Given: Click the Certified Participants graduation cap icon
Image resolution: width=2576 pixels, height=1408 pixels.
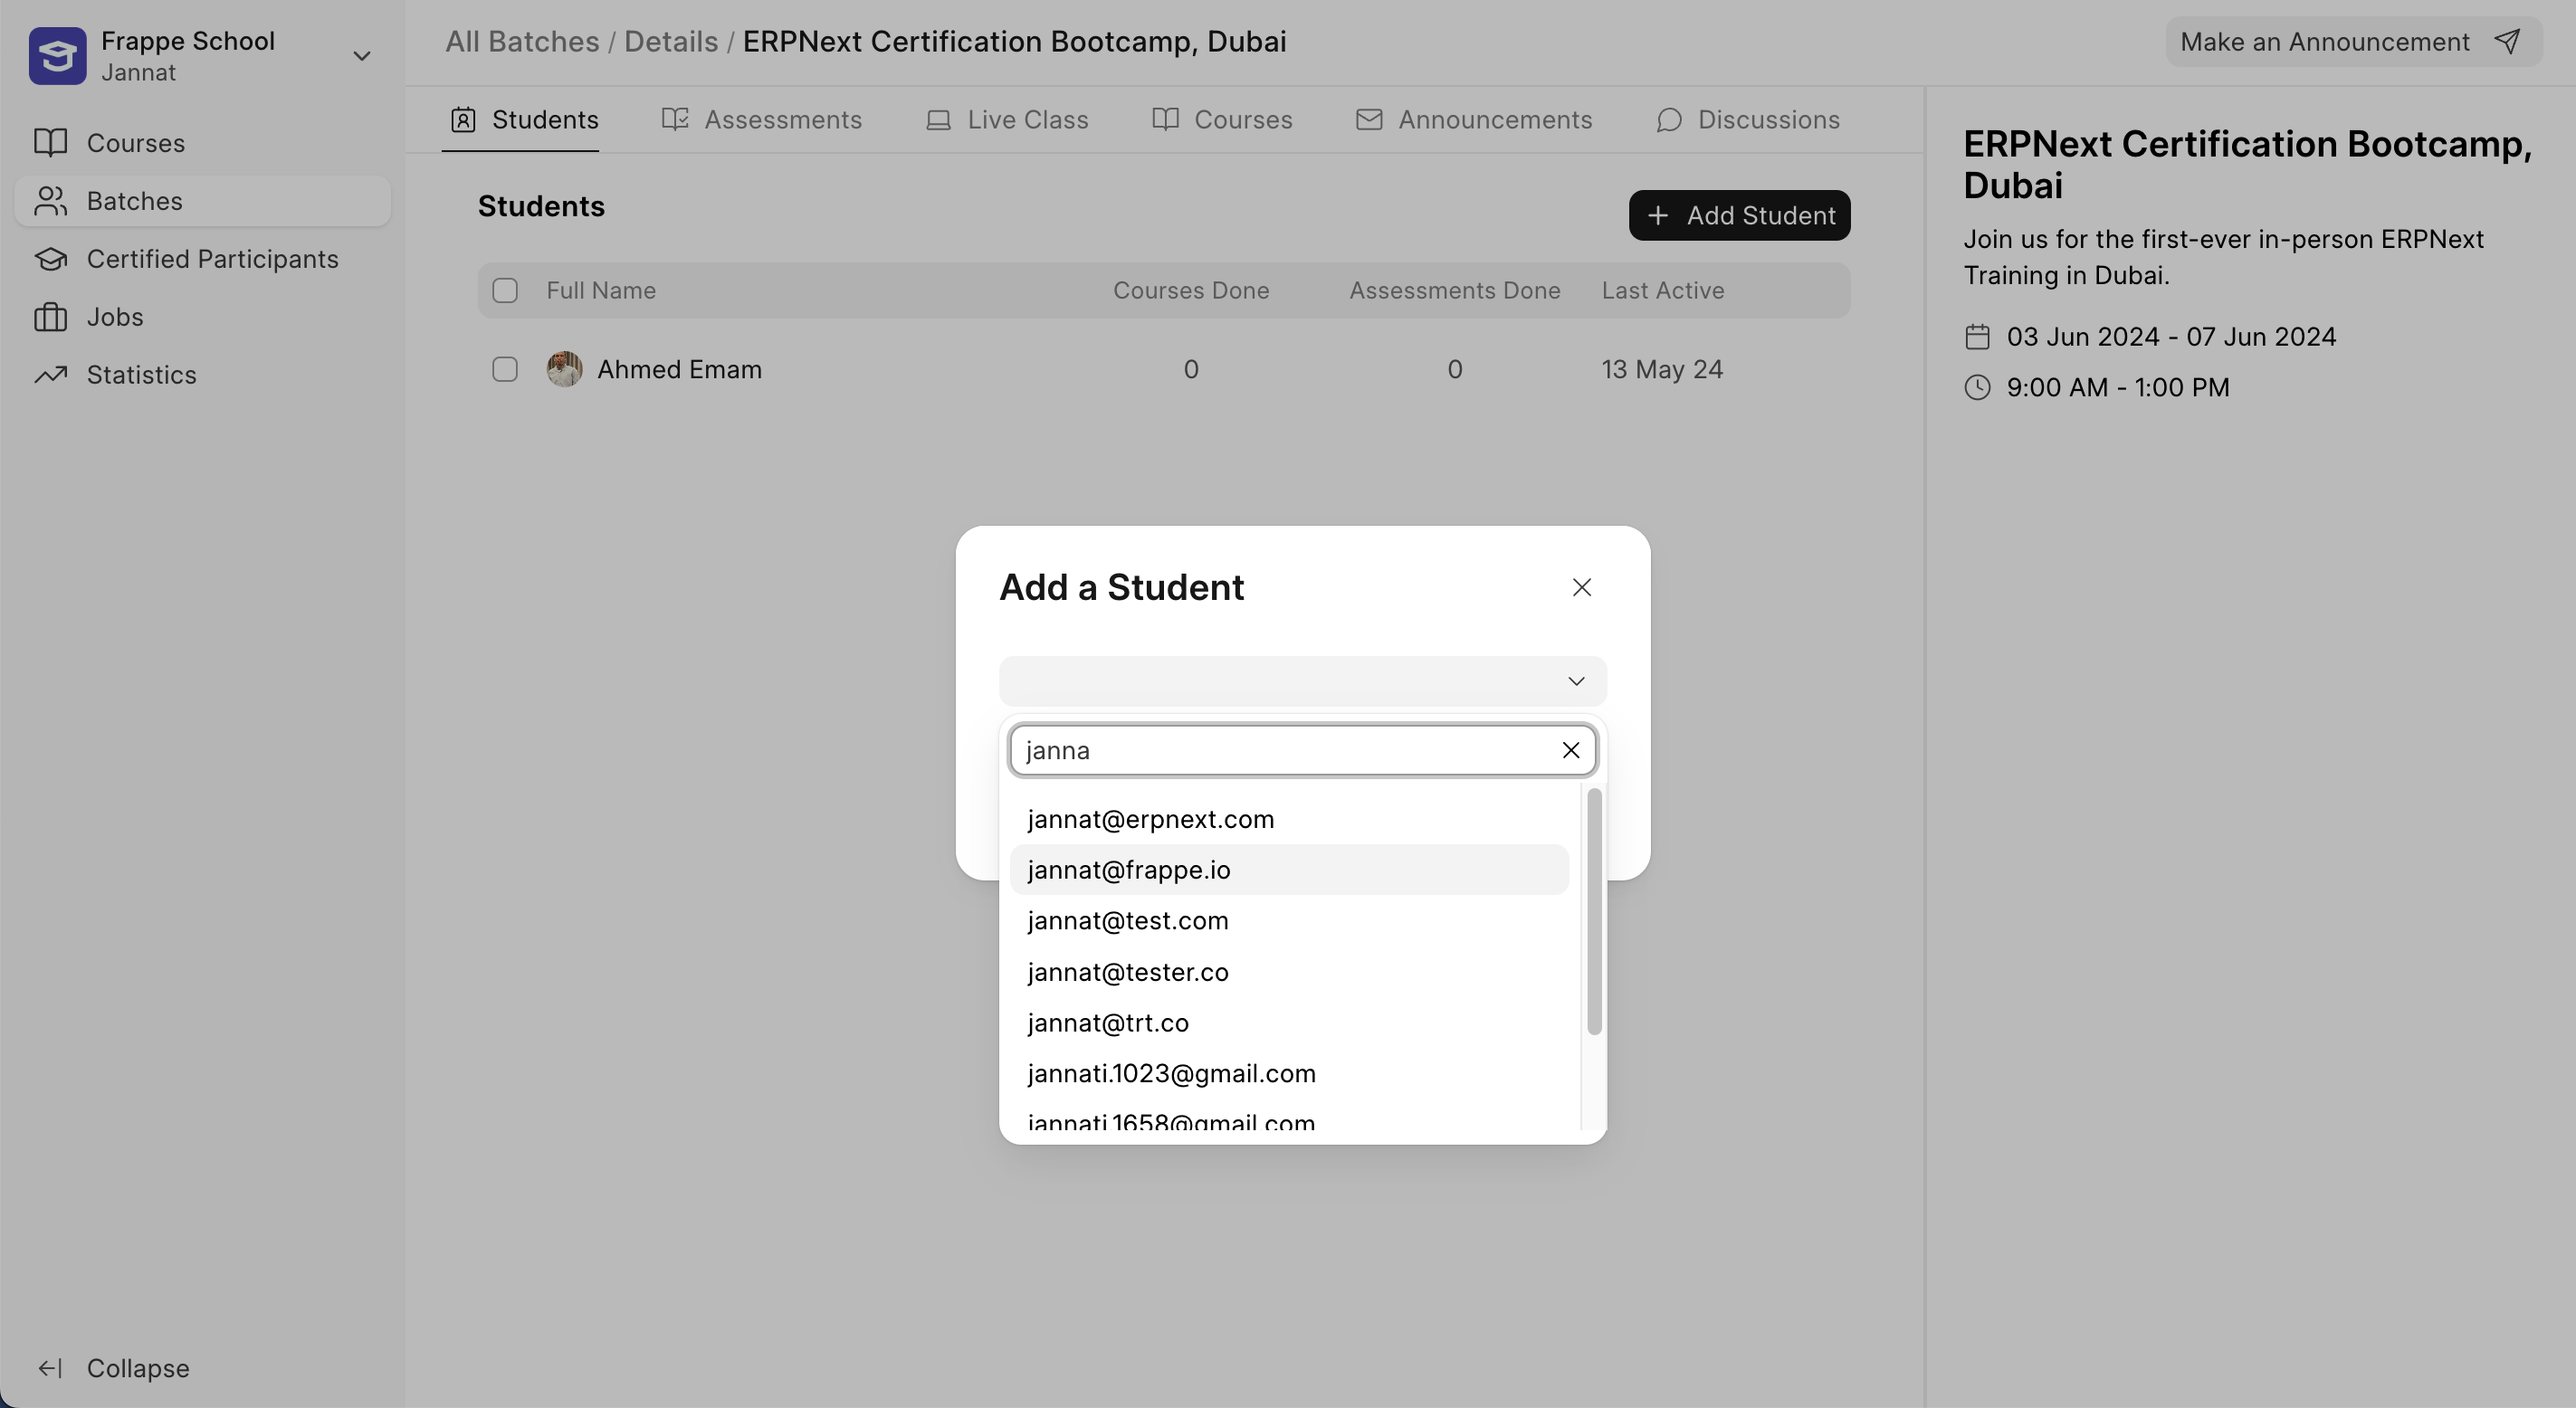Looking at the screenshot, I should [x=51, y=259].
